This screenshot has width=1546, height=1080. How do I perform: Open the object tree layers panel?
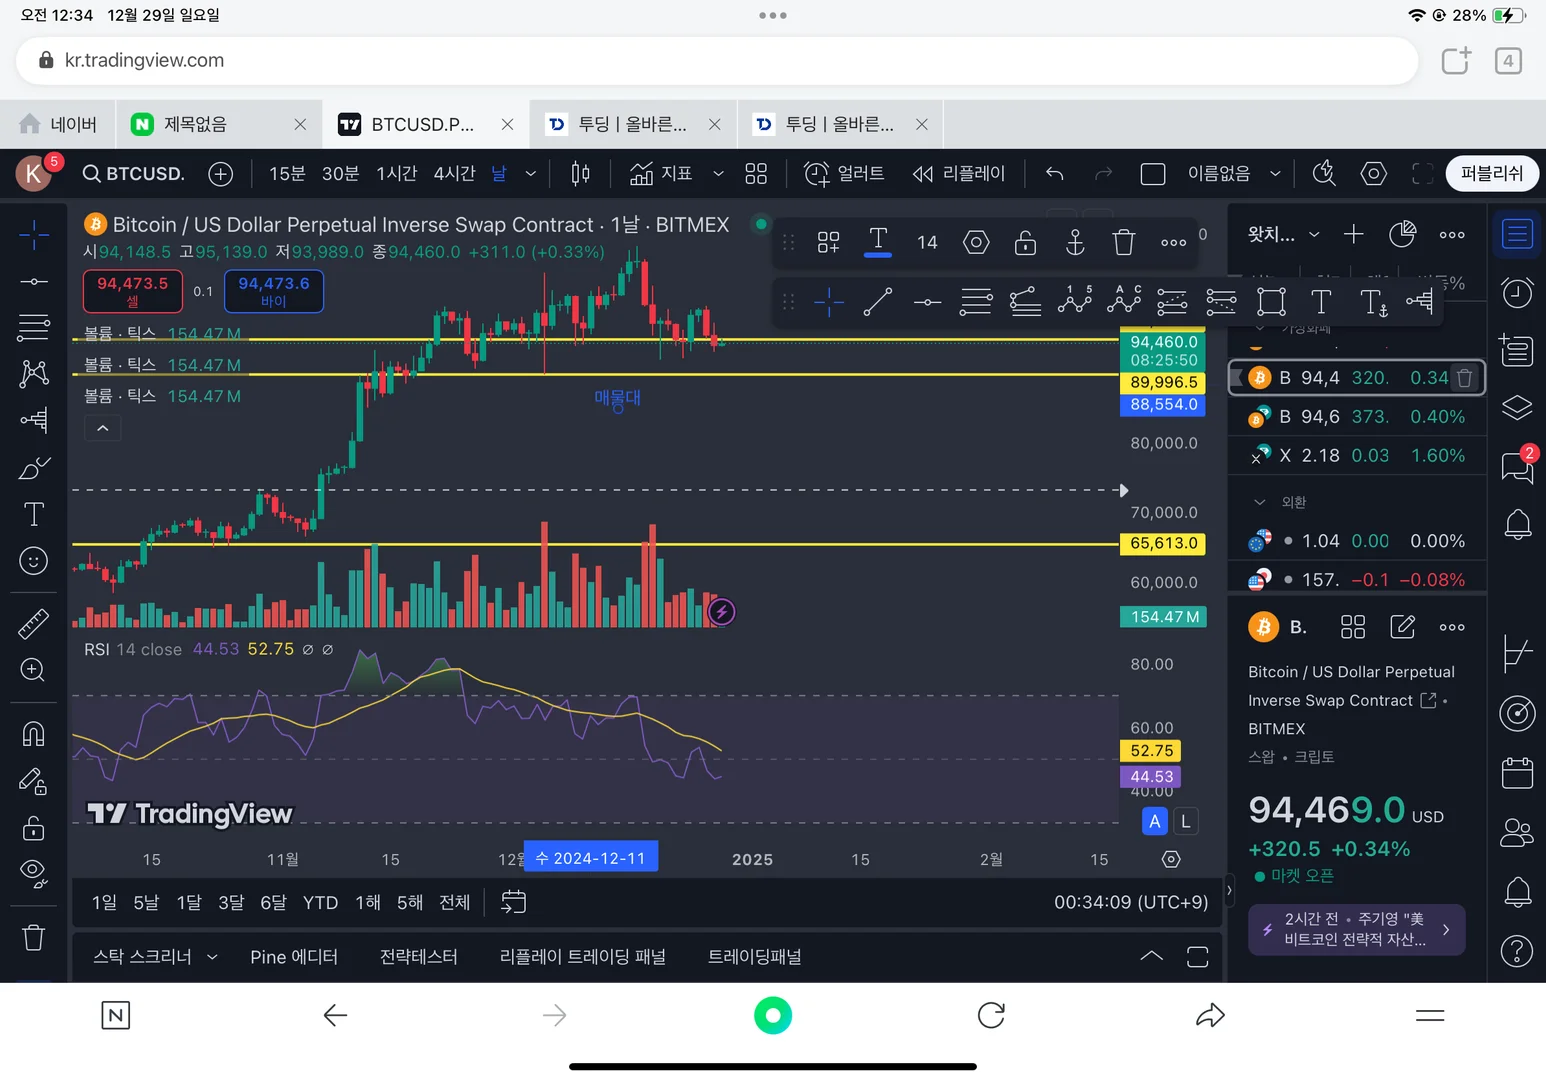click(x=1517, y=408)
